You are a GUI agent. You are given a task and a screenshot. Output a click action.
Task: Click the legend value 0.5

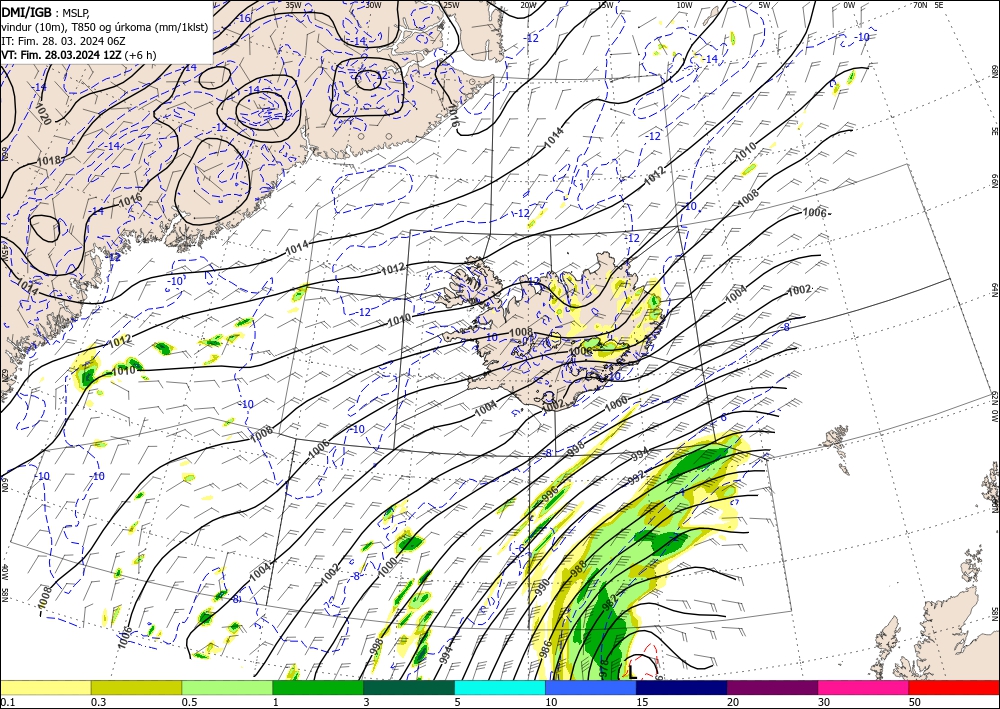coord(189,702)
